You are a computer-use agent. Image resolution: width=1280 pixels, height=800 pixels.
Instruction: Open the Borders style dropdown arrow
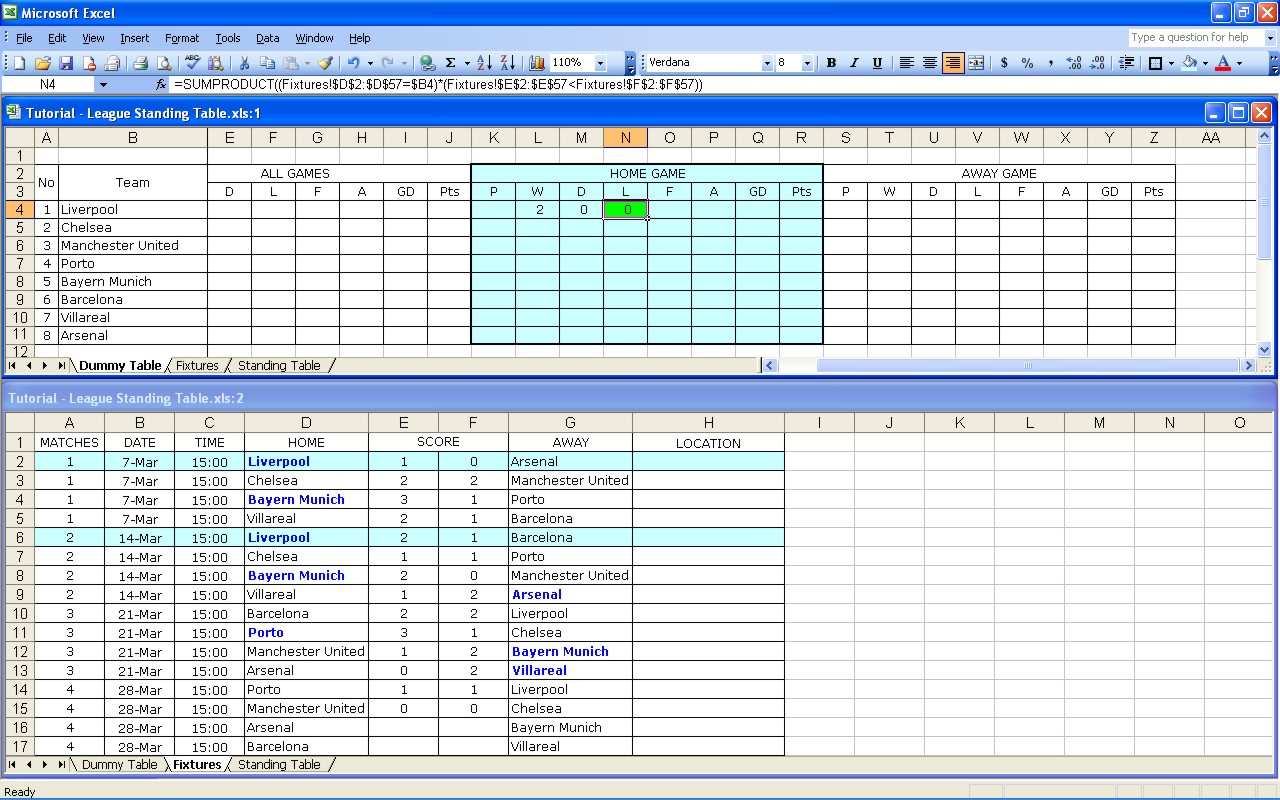point(1172,63)
